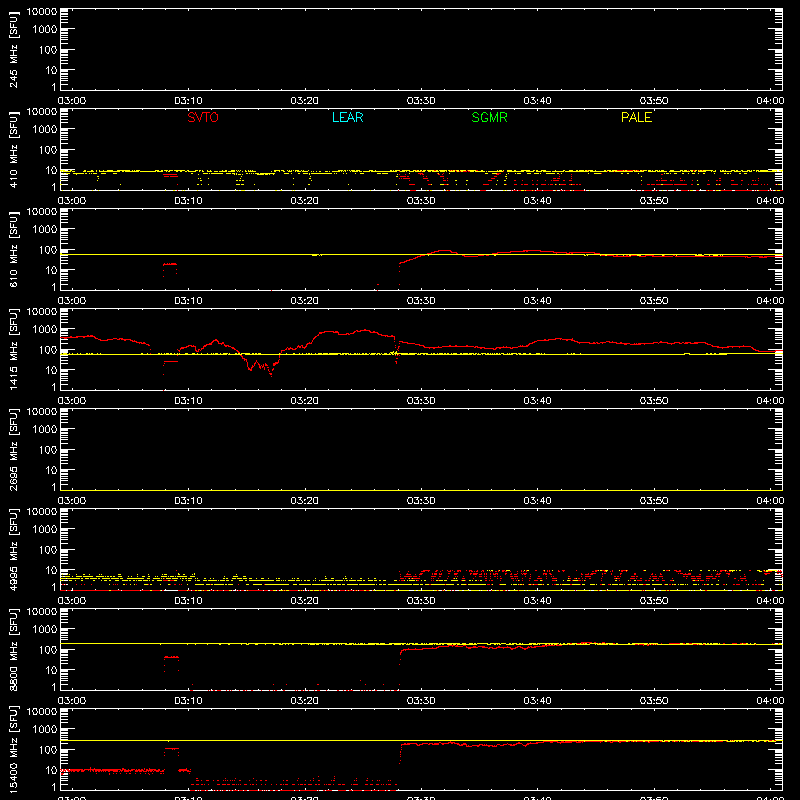Click 03:00 tick under the 245 MHz panel
The image size is (800, 800).
[71, 101]
